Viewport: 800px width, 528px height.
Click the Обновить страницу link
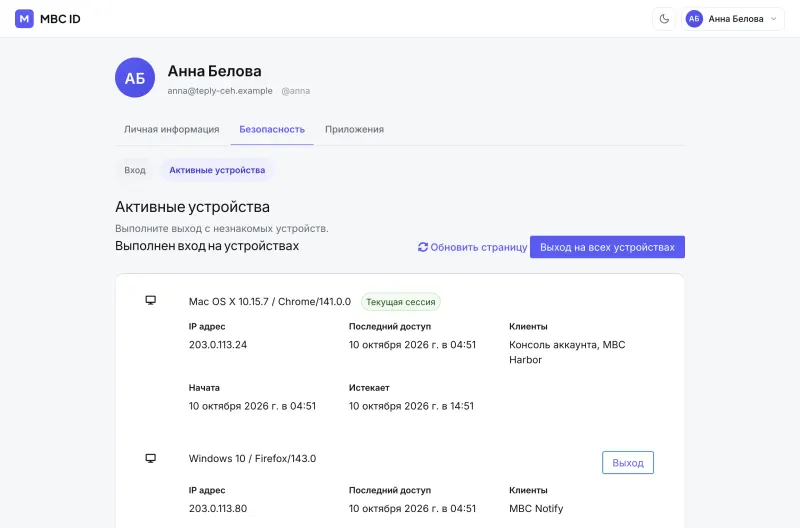tap(472, 247)
